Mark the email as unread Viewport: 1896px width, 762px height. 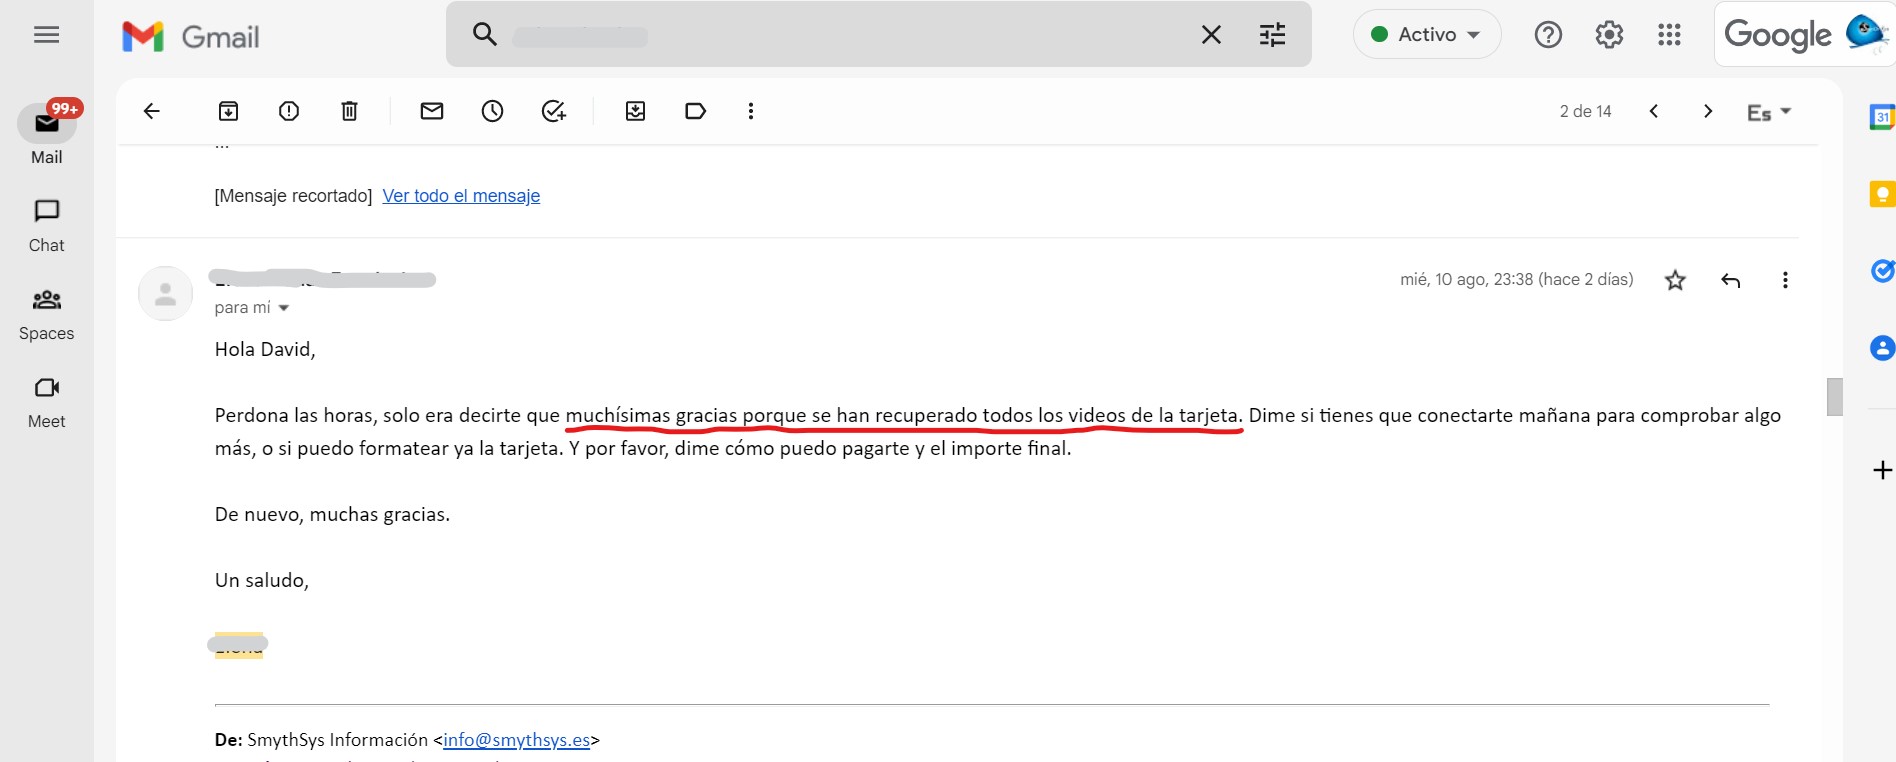pos(432,111)
